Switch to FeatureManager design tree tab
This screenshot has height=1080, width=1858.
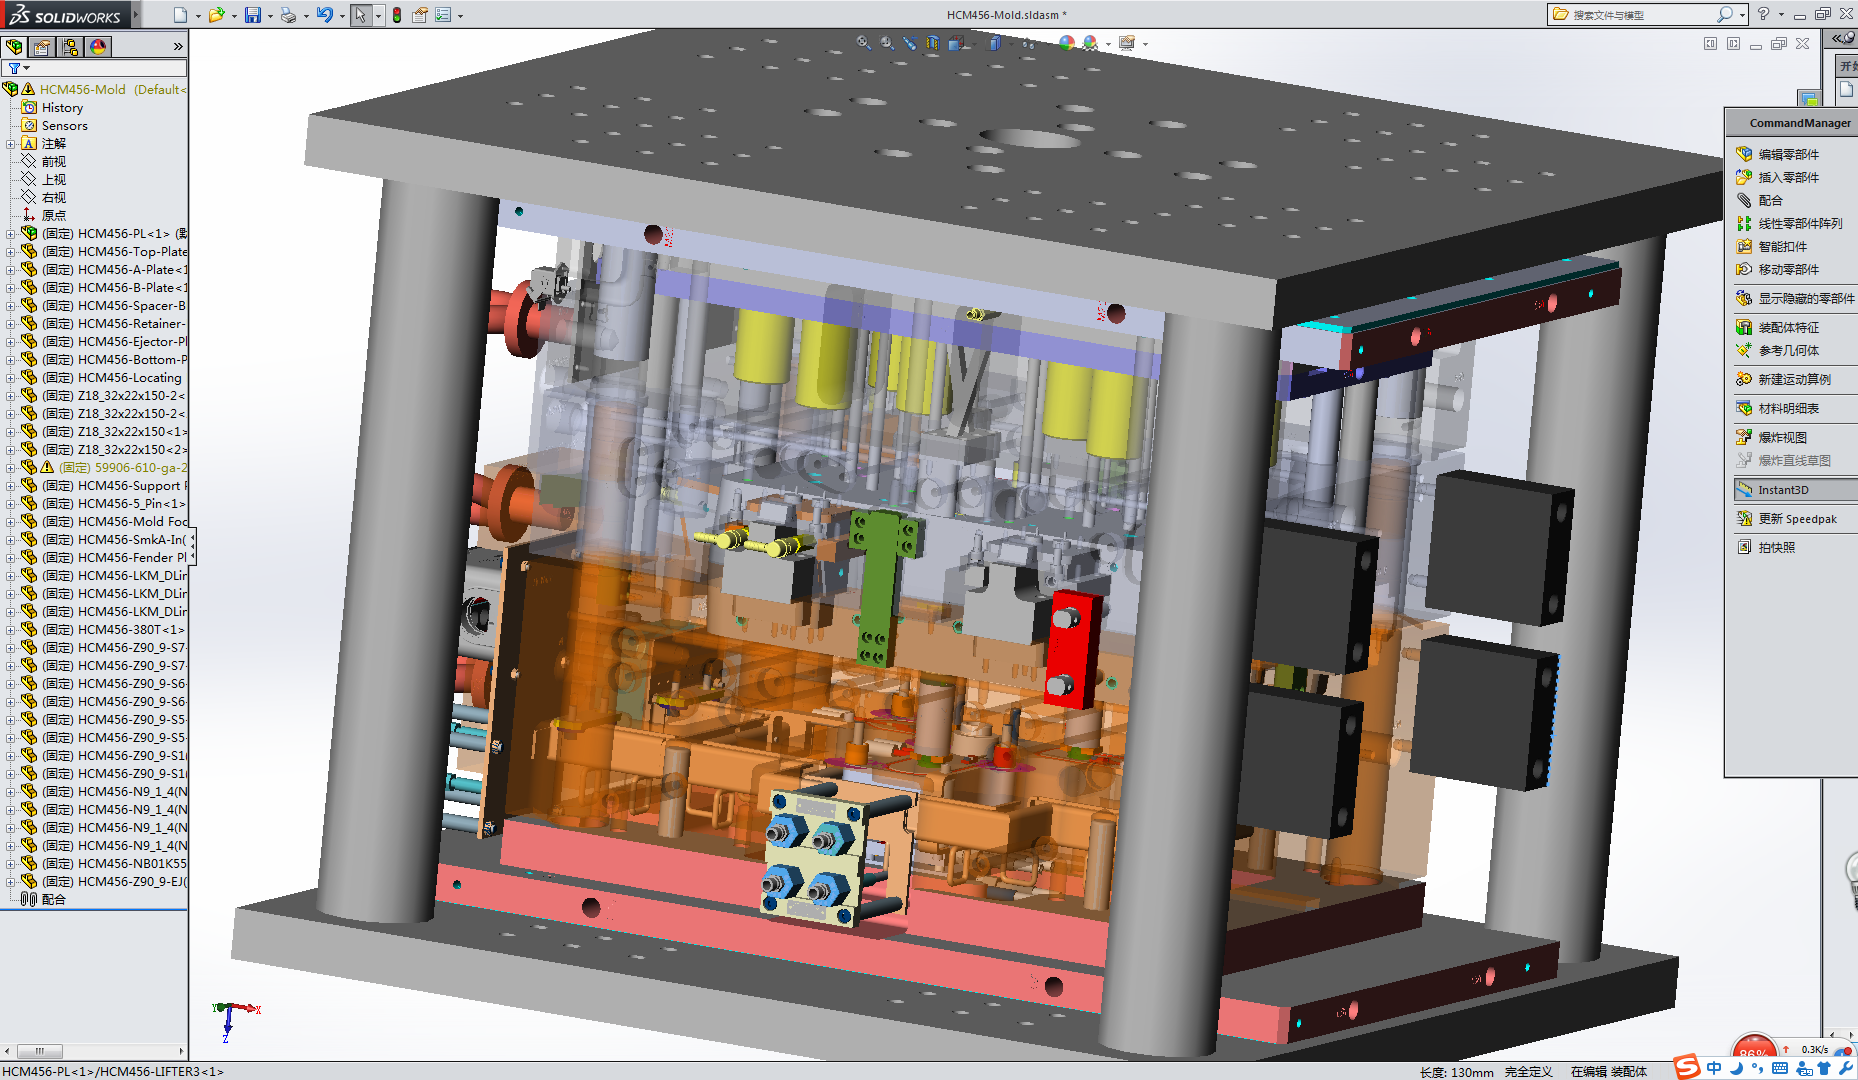14,47
